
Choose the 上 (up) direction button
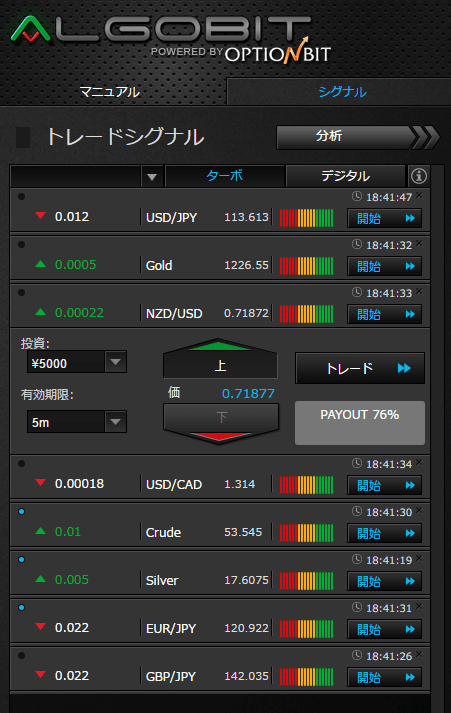220,359
